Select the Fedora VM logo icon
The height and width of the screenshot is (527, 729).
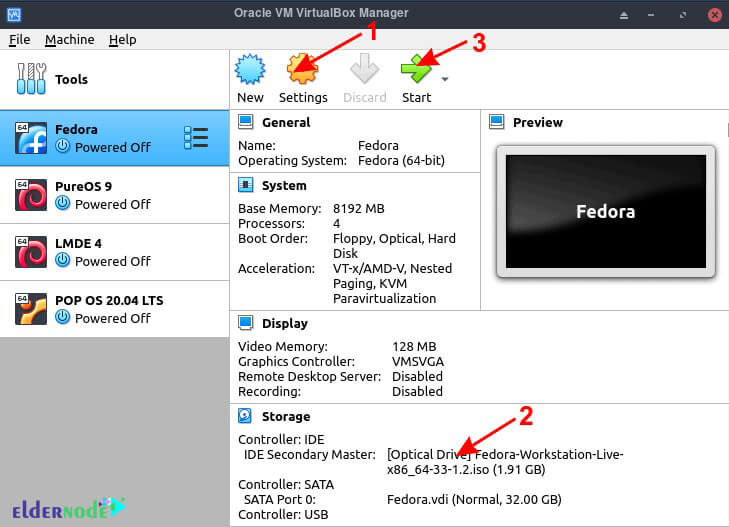tap(31, 138)
